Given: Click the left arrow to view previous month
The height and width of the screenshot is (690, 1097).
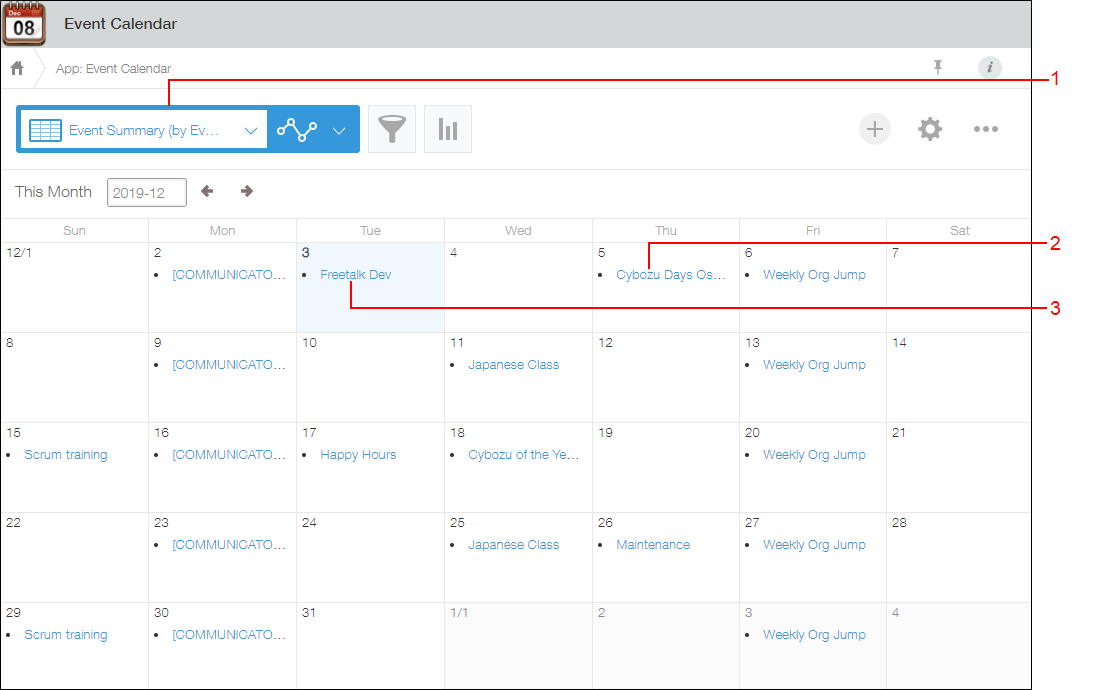Looking at the screenshot, I should (x=207, y=192).
